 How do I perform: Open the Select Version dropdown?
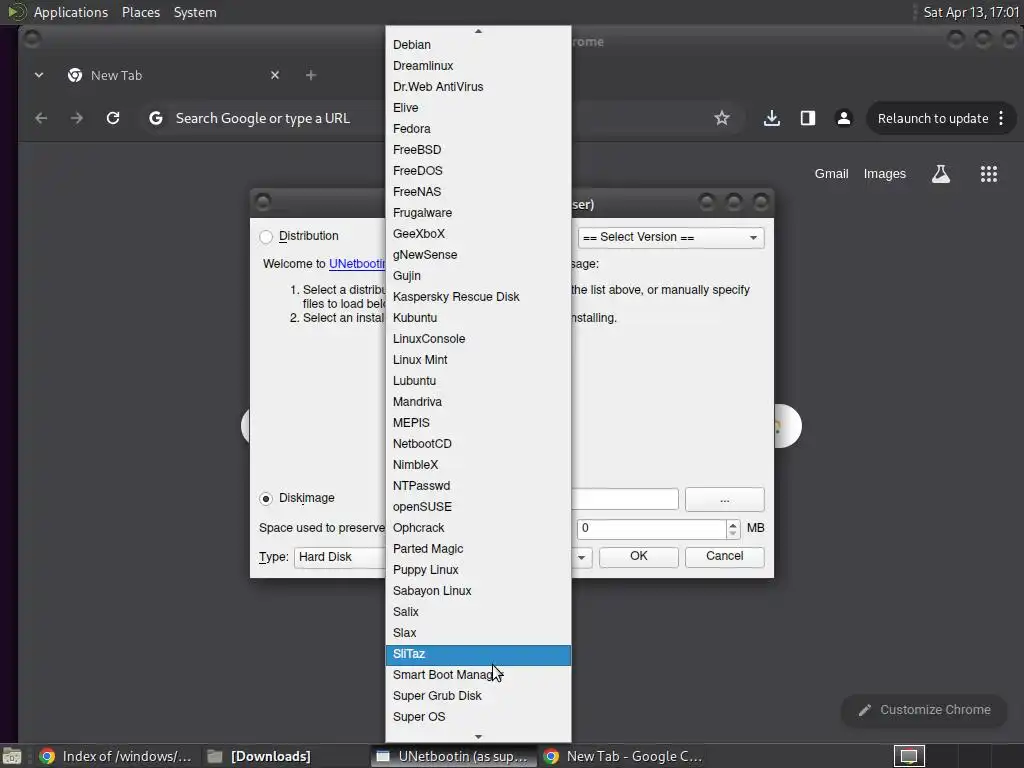[x=671, y=237]
